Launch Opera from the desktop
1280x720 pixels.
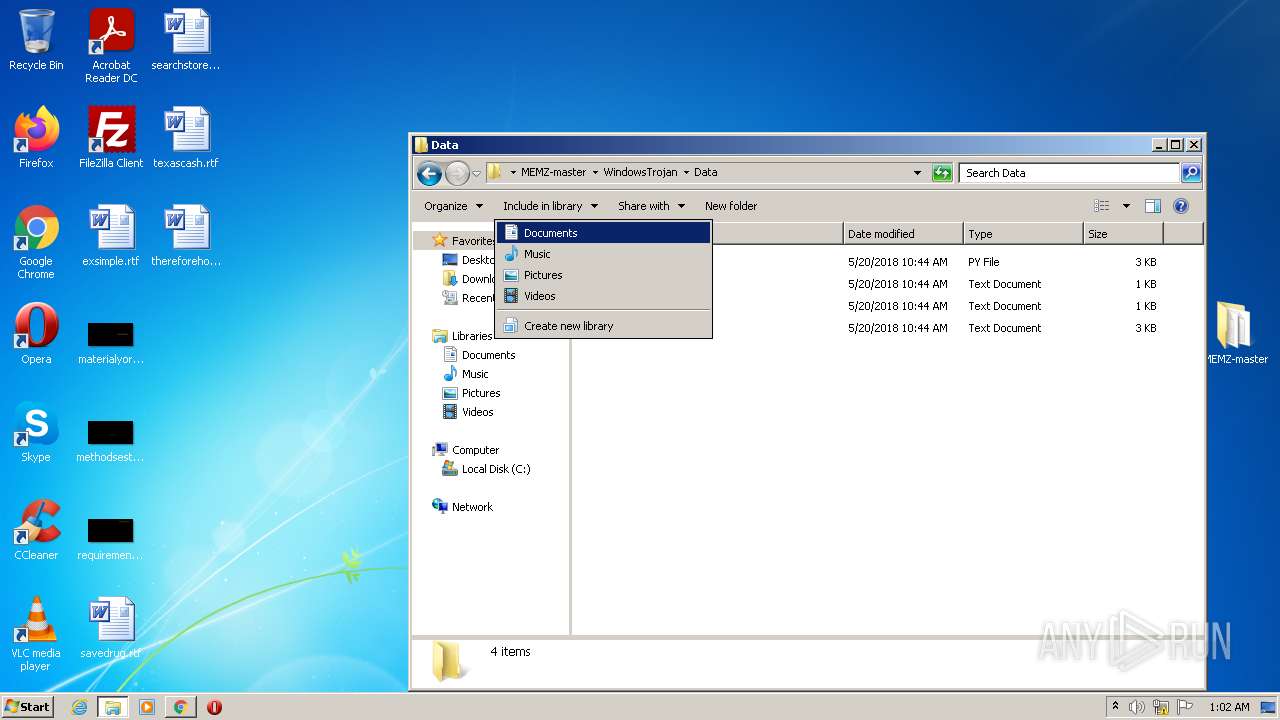click(x=36, y=333)
